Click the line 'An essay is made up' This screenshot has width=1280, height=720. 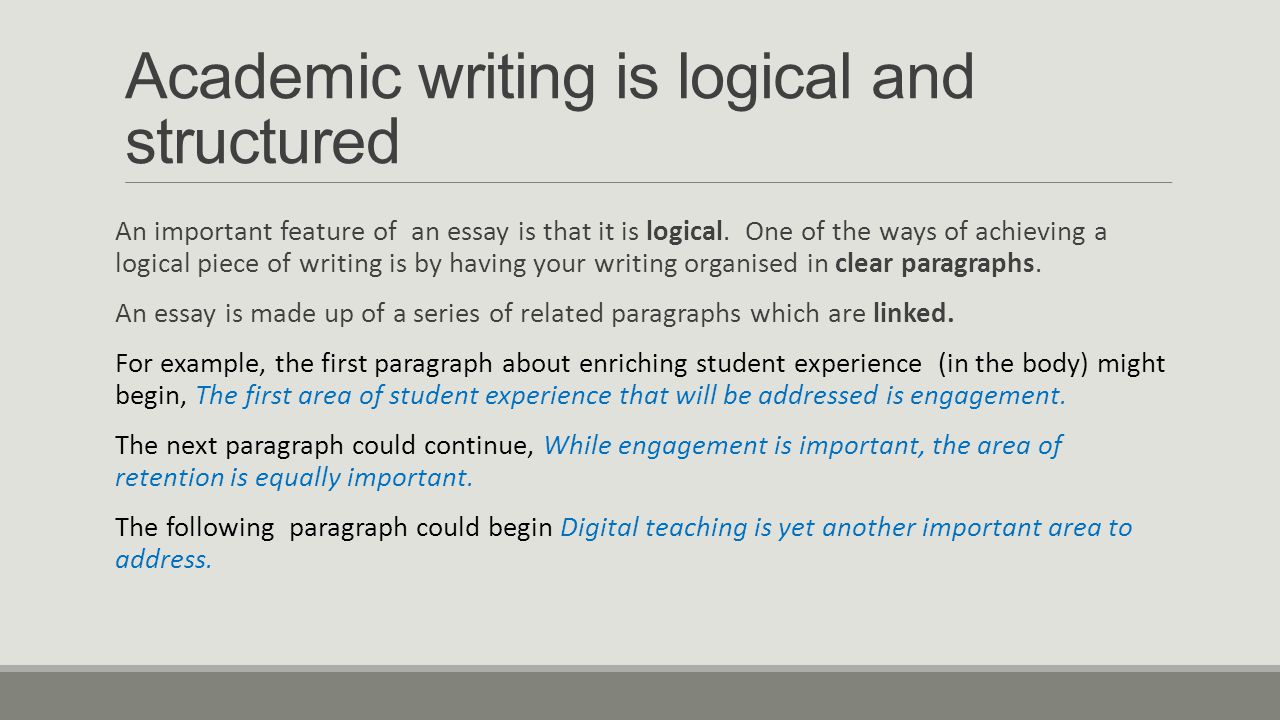tap(536, 314)
